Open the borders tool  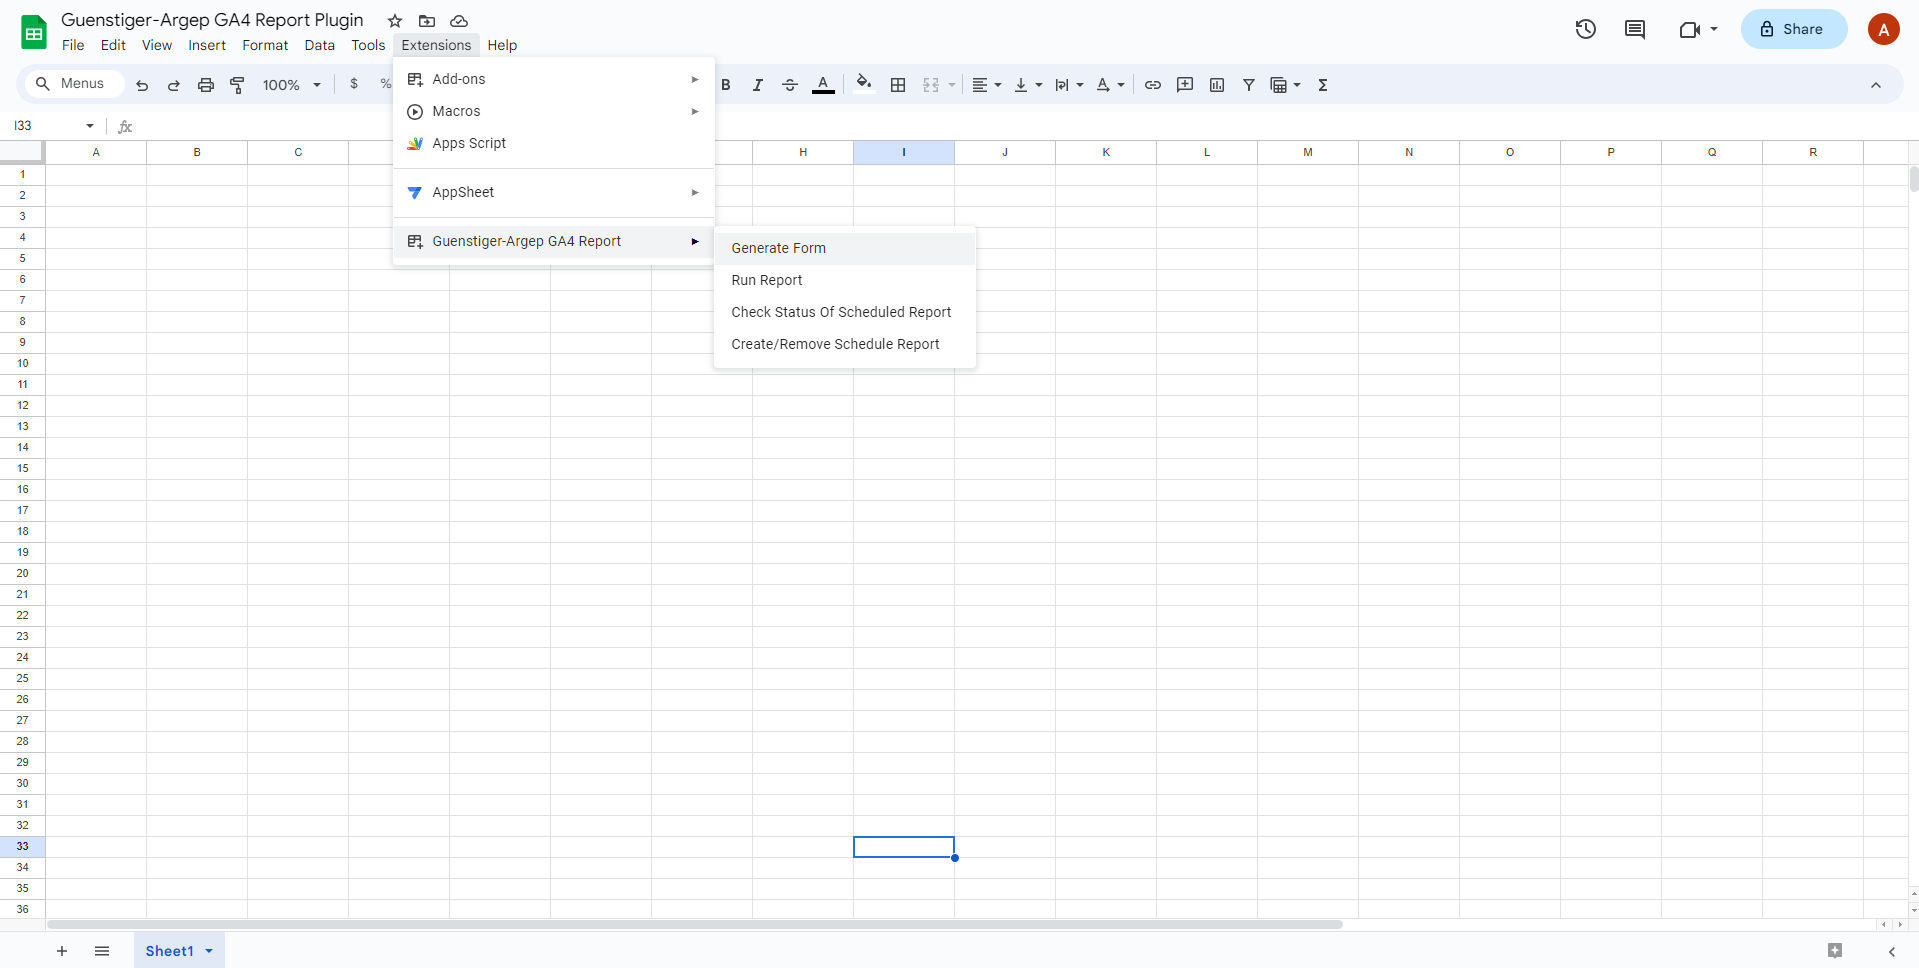[898, 85]
